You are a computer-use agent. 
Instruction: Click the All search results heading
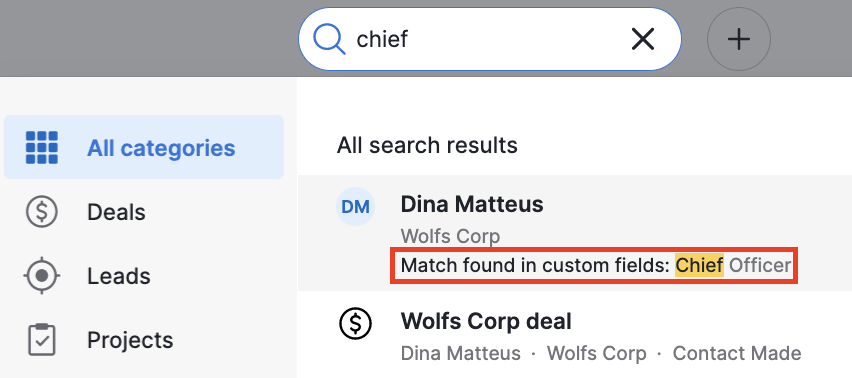427,145
